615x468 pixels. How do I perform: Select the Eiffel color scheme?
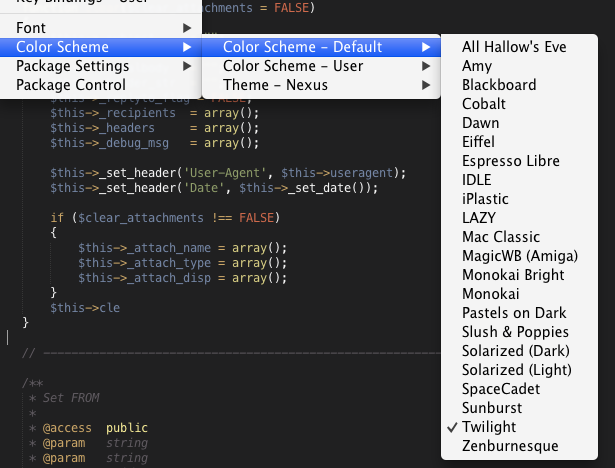519,142
